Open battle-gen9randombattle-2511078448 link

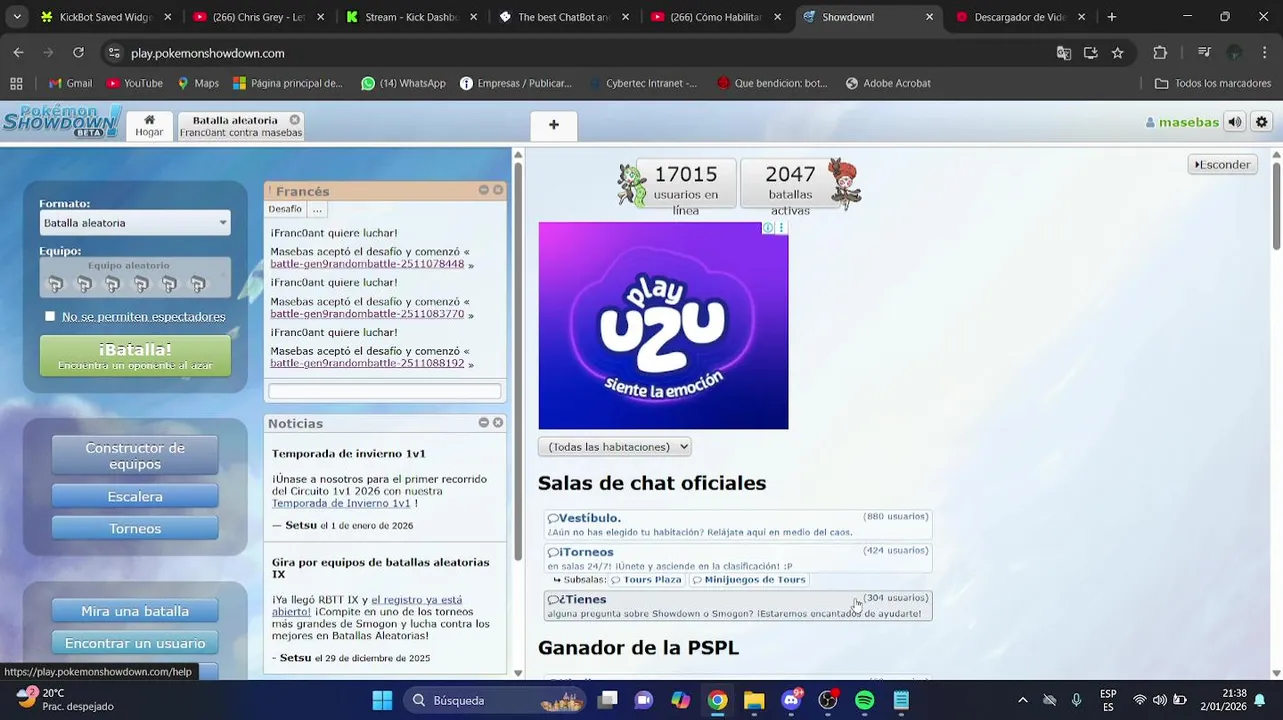click(367, 264)
